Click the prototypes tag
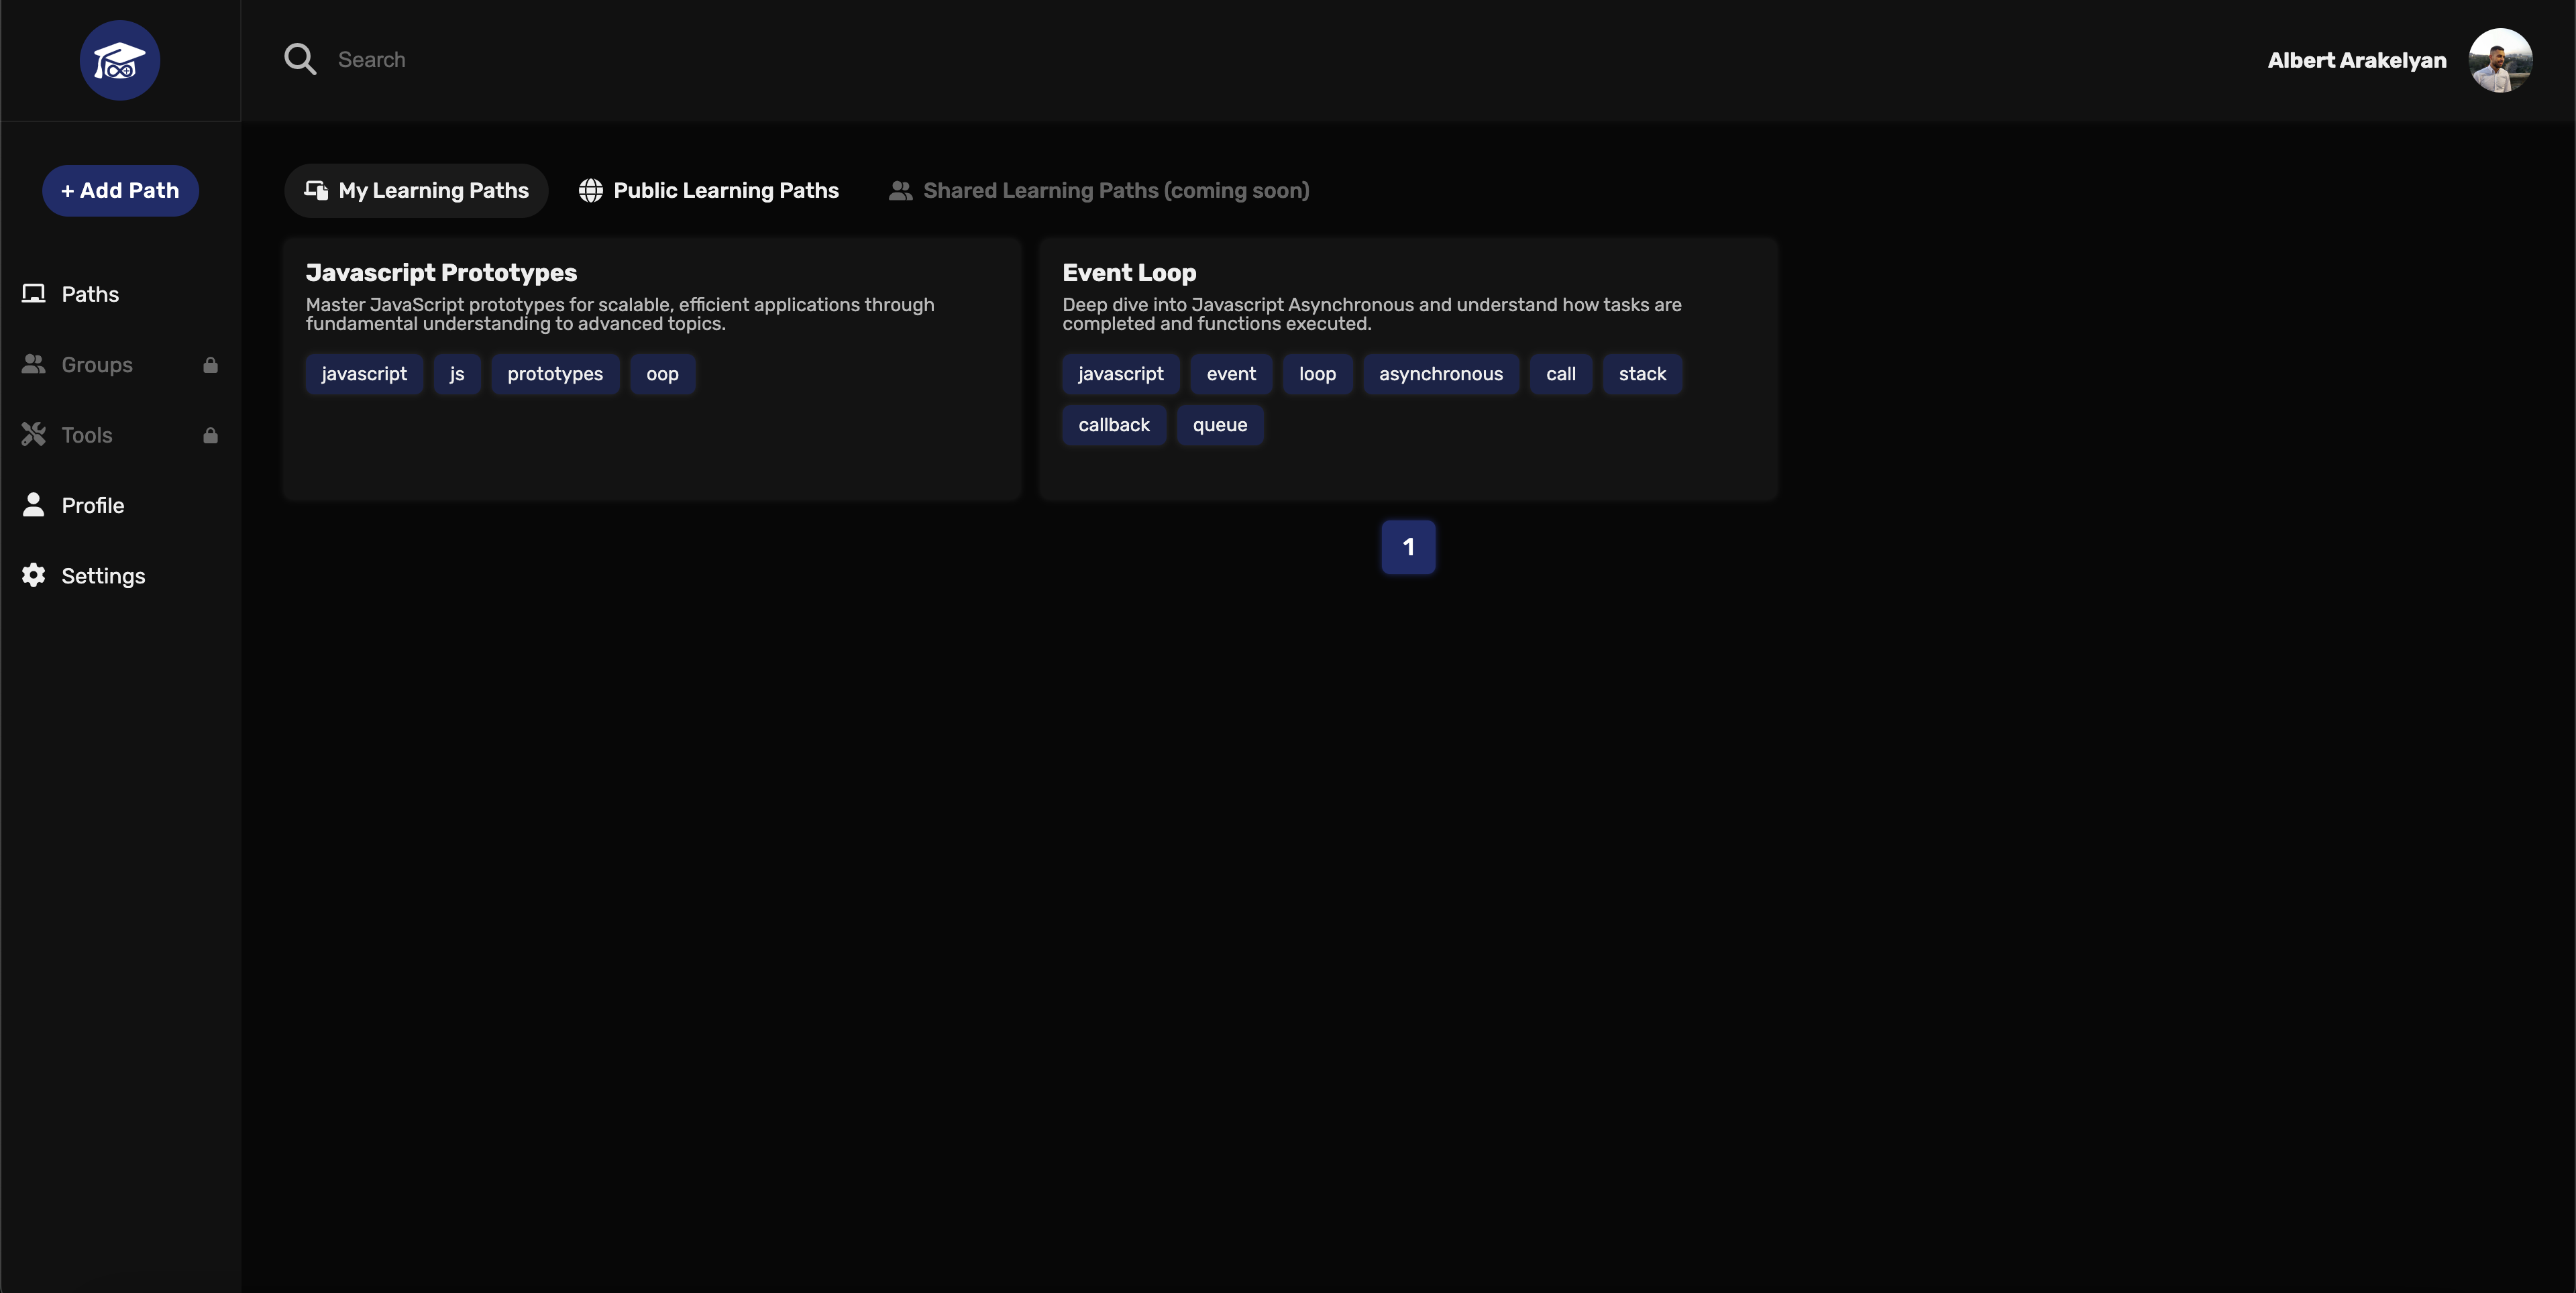Viewport: 2576px width, 1293px height. pos(555,374)
